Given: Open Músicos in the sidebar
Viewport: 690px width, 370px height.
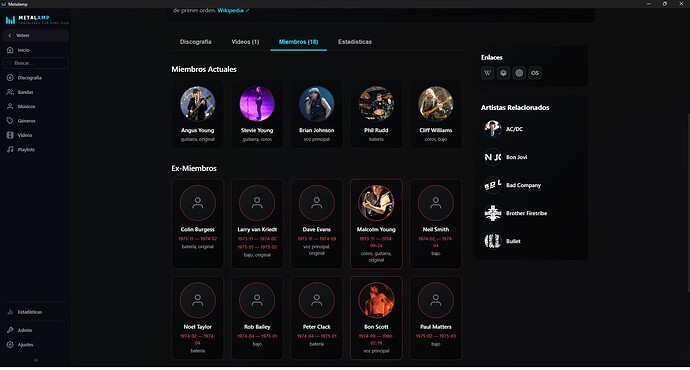Looking at the screenshot, I should coord(35,106).
